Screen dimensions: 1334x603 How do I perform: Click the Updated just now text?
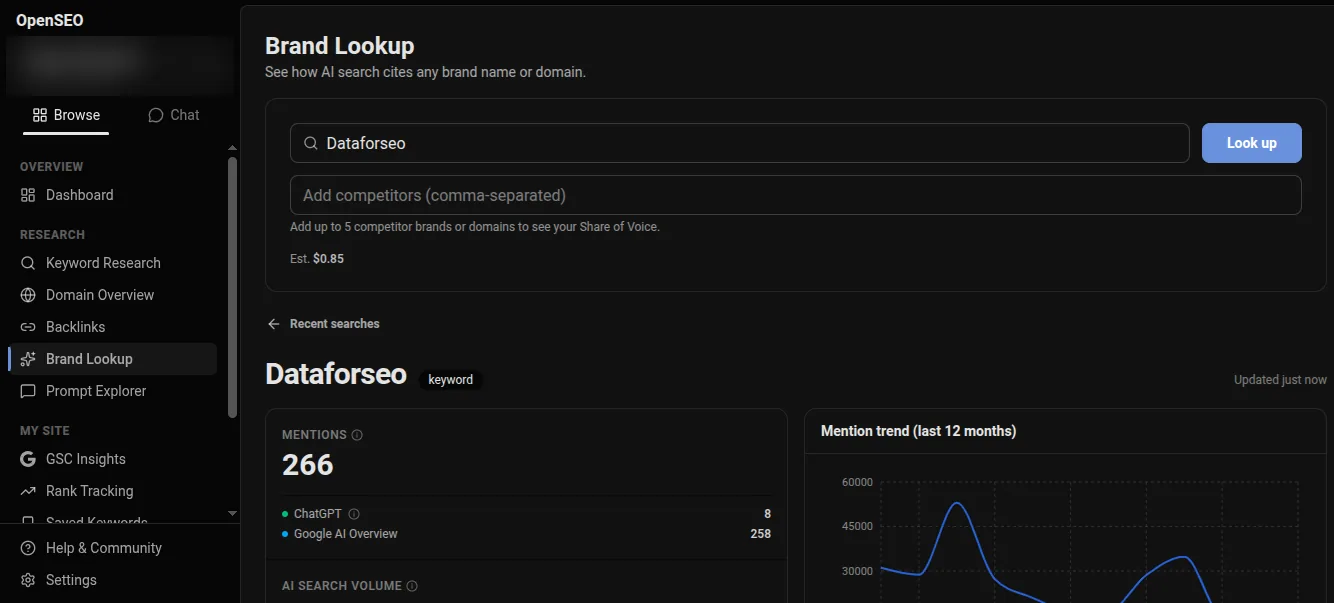click(x=1280, y=380)
